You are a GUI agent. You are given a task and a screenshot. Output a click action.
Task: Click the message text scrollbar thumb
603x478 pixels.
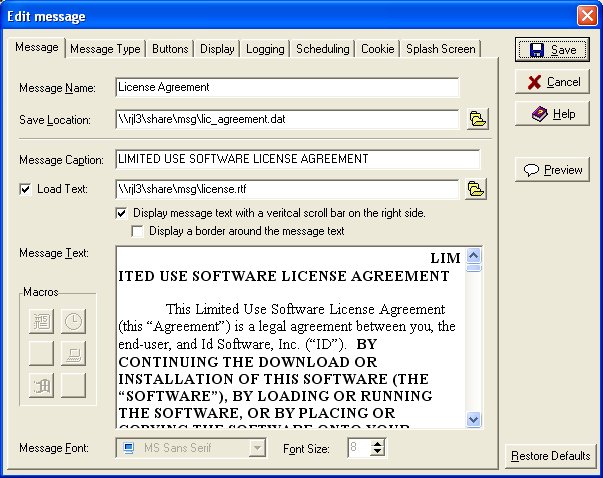(473, 267)
